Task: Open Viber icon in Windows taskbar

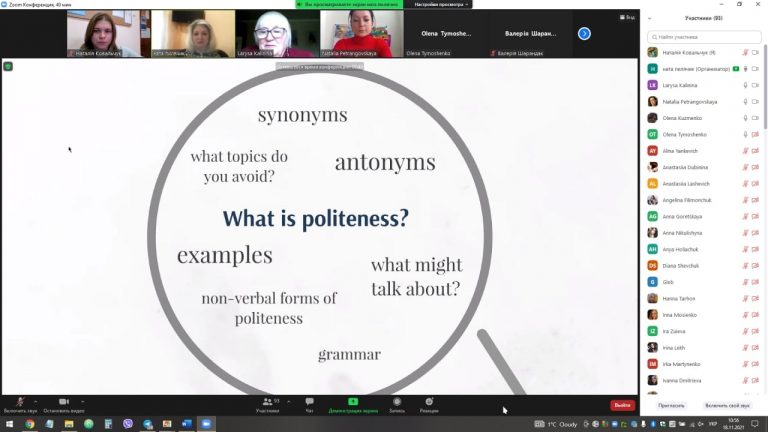Action: (x=128, y=424)
